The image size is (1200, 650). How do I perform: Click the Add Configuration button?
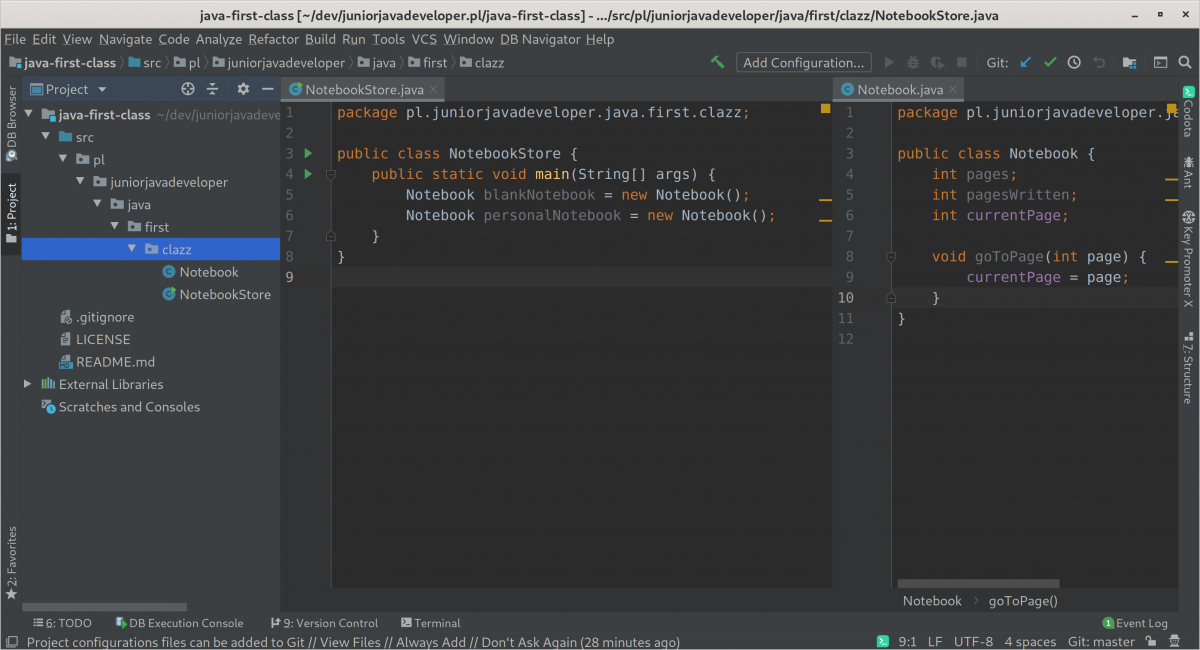(x=803, y=62)
